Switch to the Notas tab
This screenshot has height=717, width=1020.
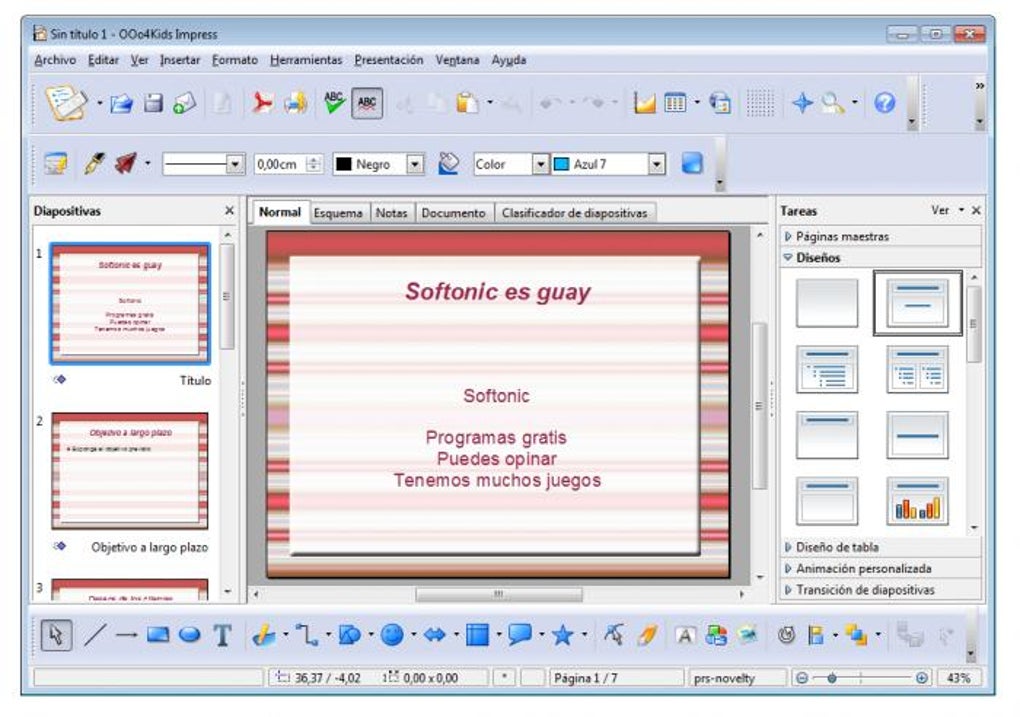coord(391,213)
